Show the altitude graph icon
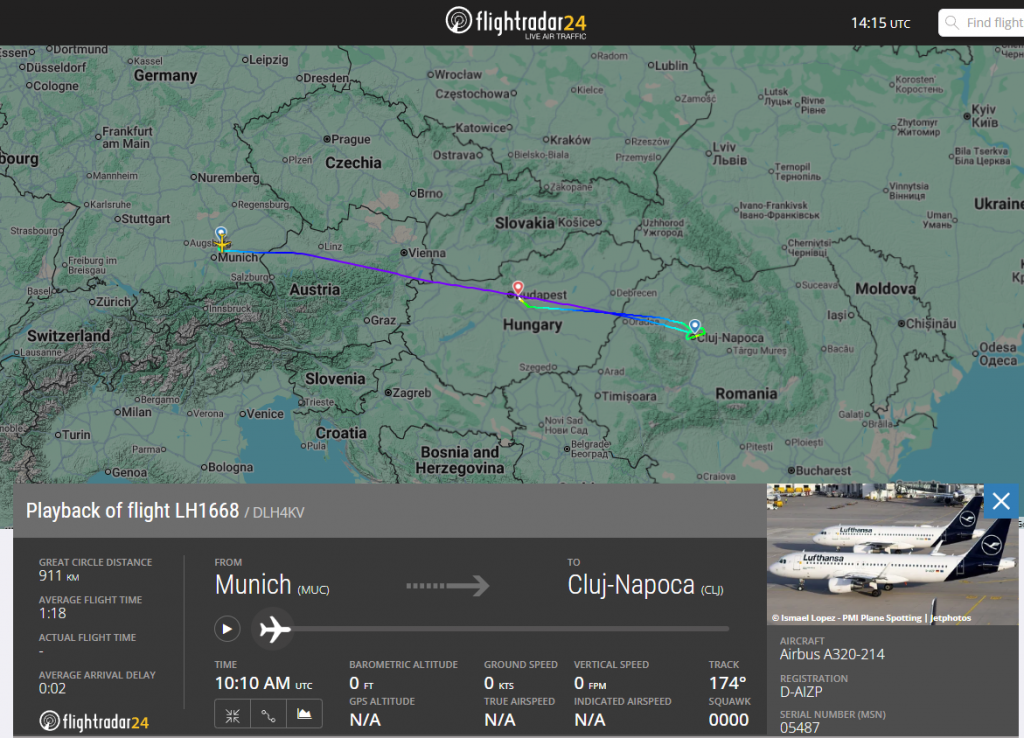The image size is (1024, 738). pos(303,714)
